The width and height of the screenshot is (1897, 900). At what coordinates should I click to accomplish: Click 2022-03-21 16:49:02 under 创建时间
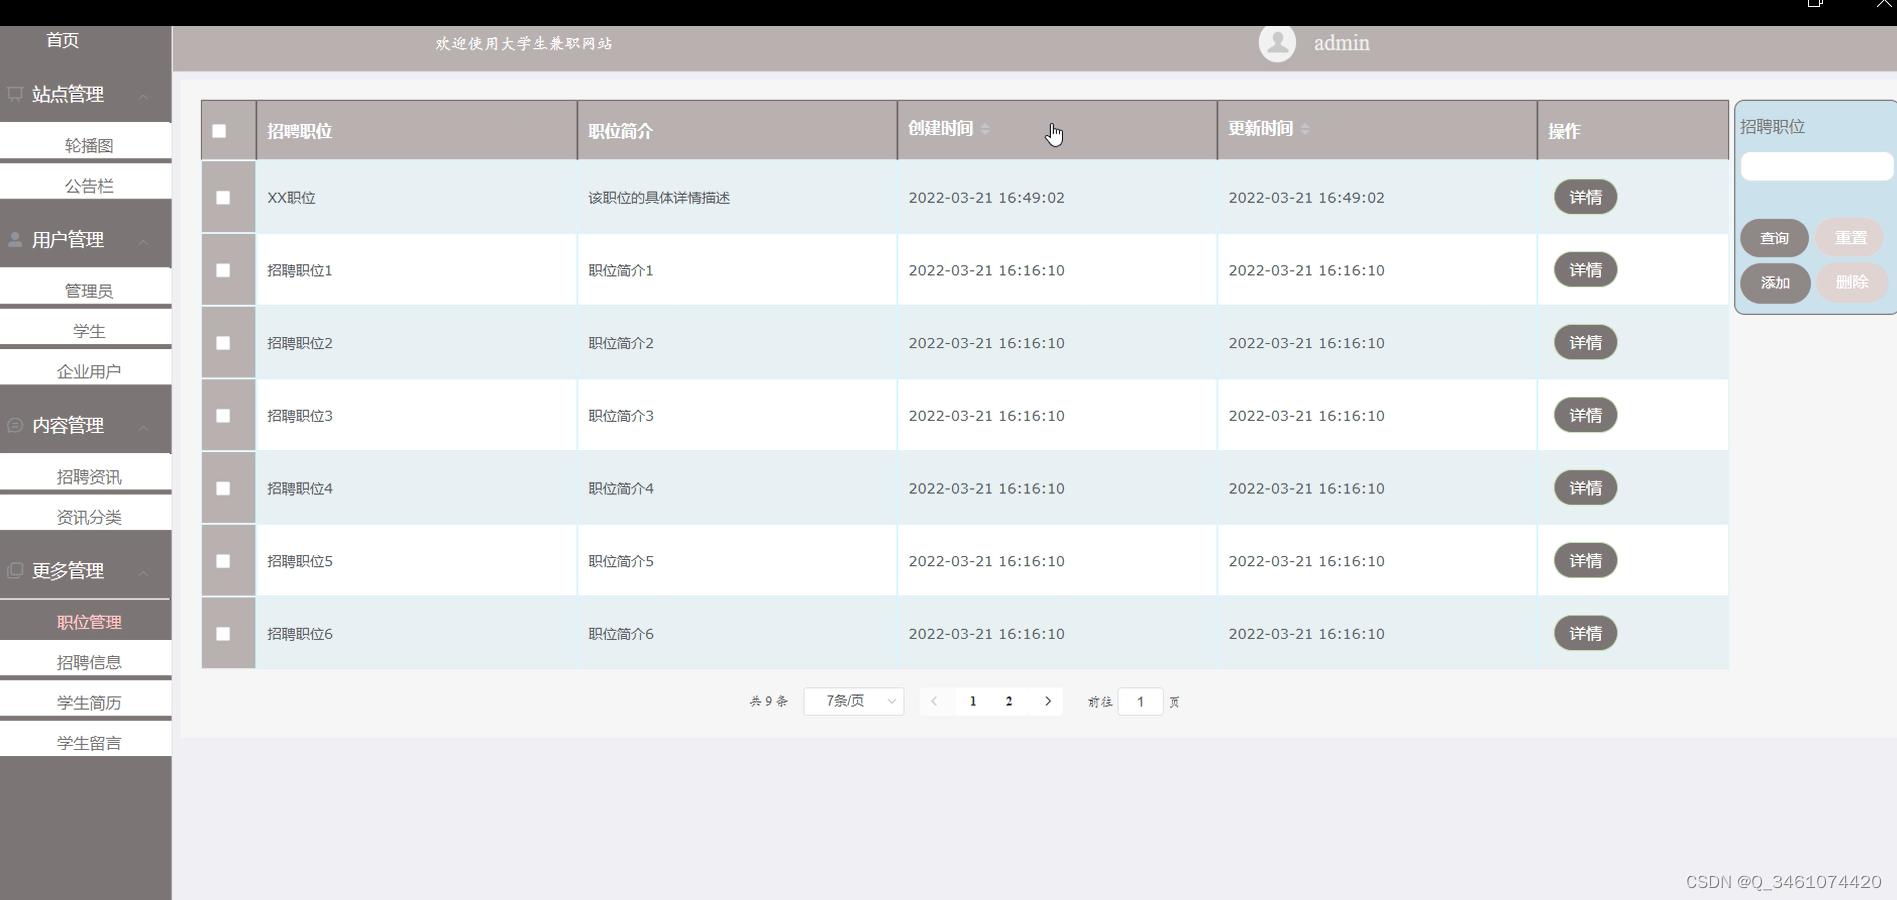point(986,198)
